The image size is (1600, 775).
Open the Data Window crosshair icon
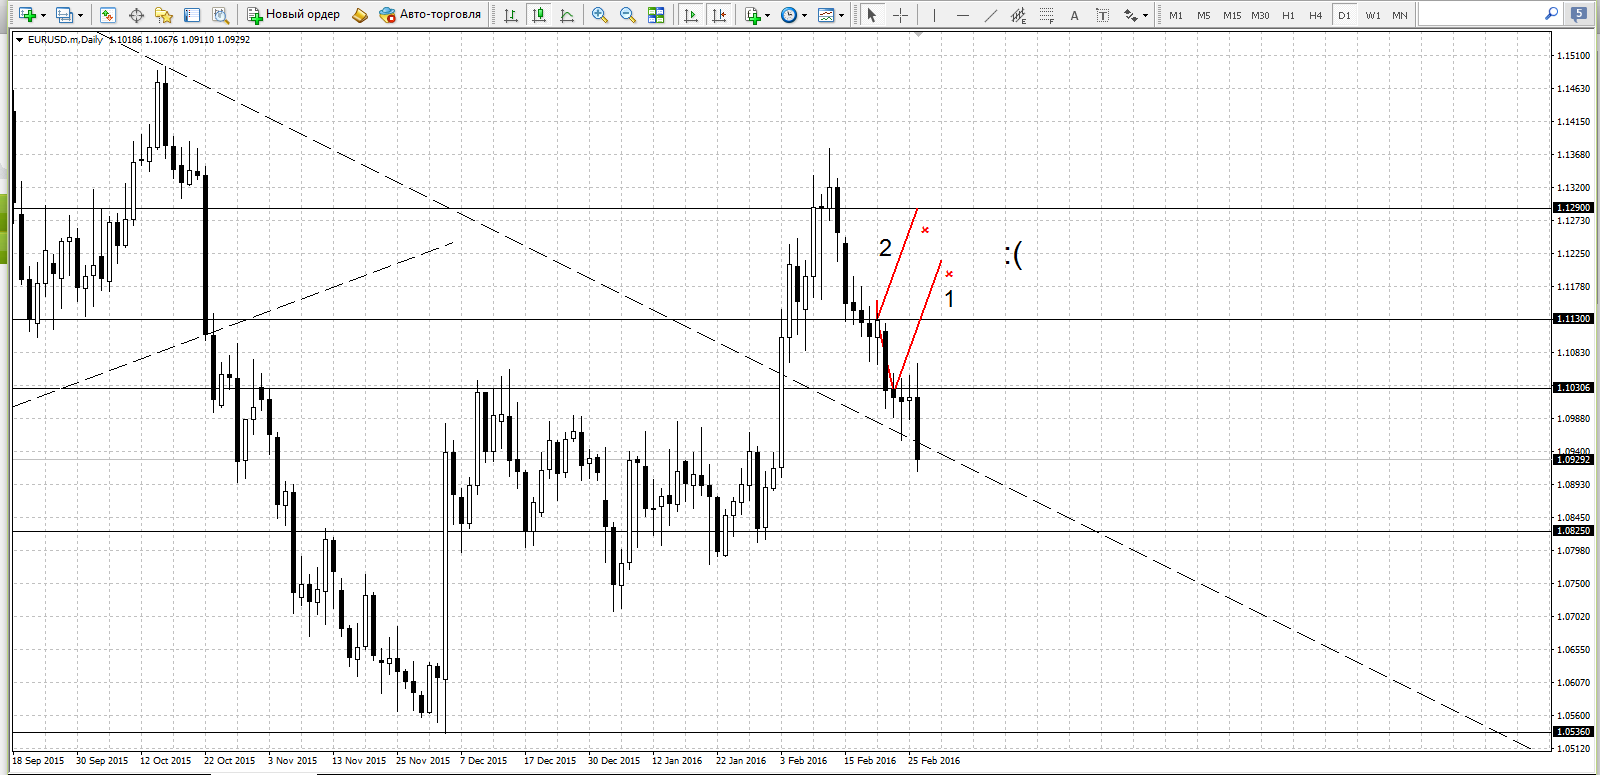click(x=136, y=15)
